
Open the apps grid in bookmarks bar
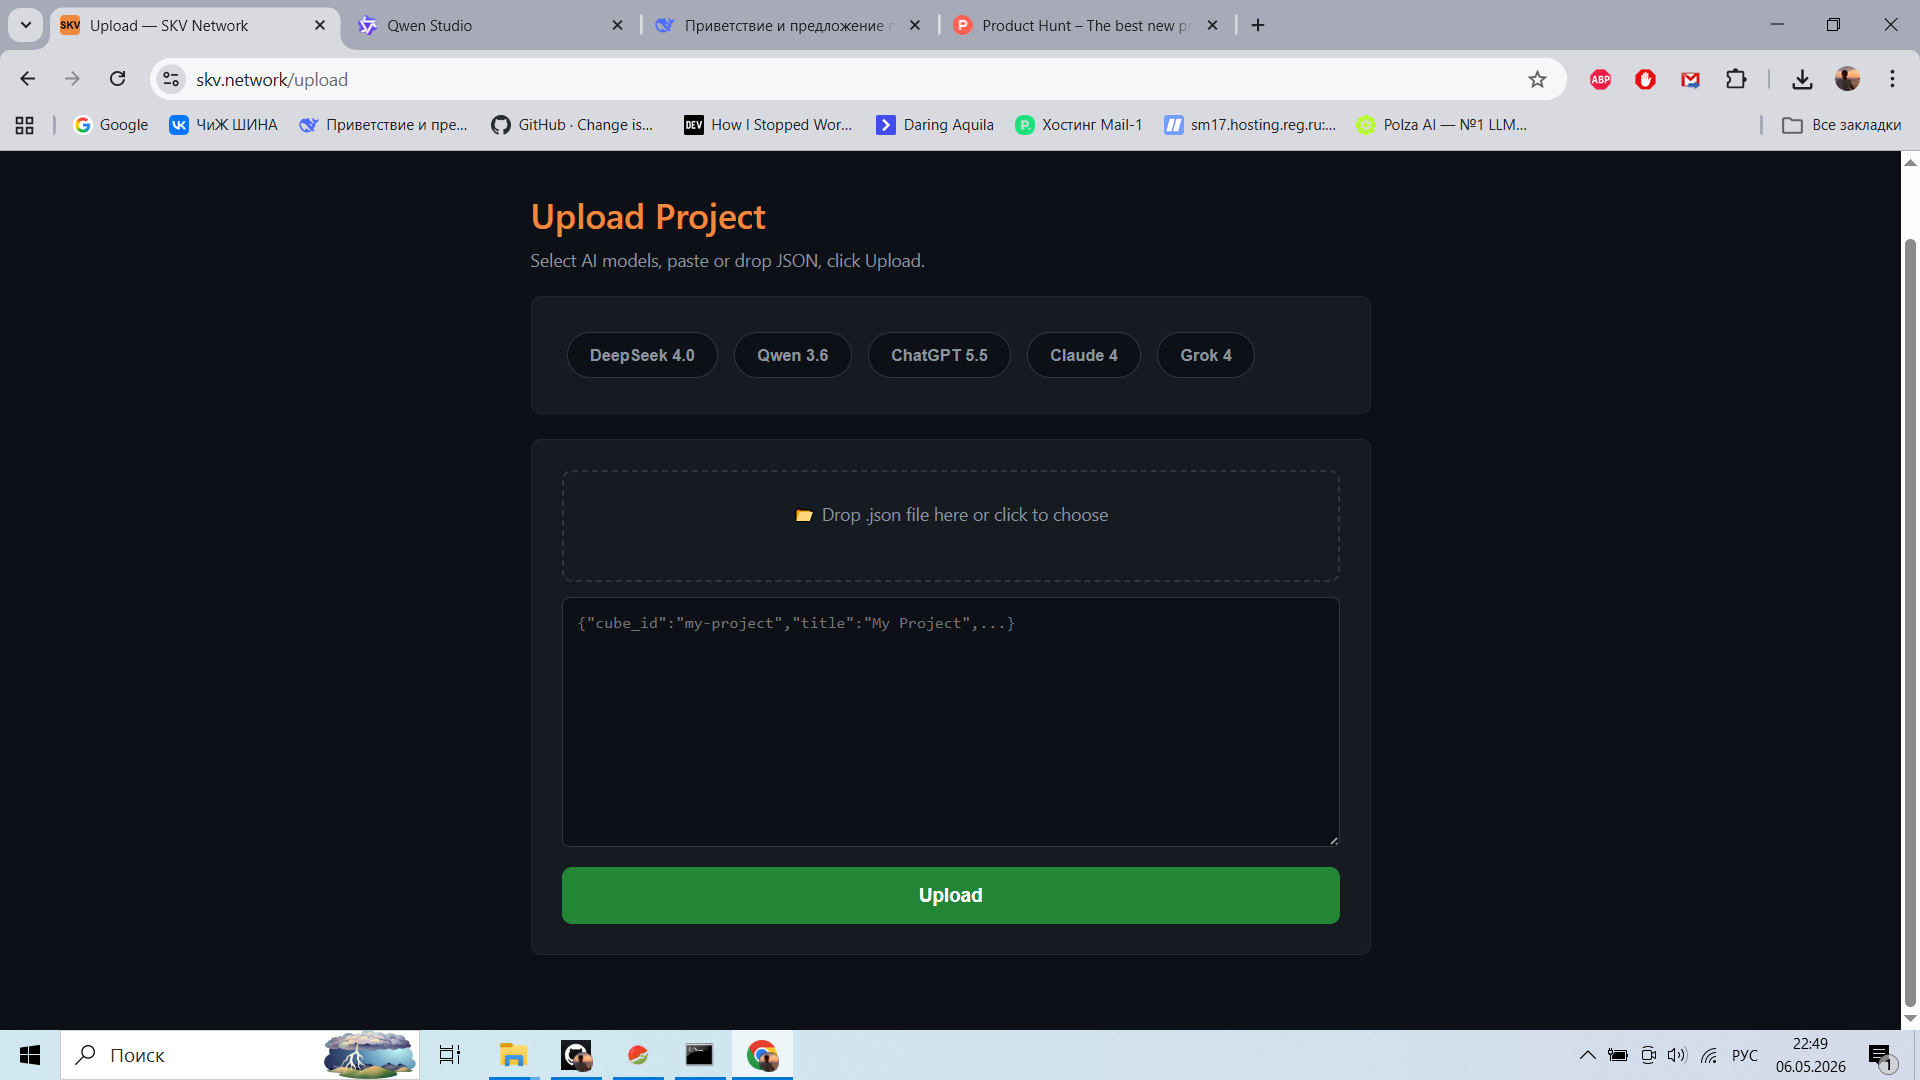[25, 125]
